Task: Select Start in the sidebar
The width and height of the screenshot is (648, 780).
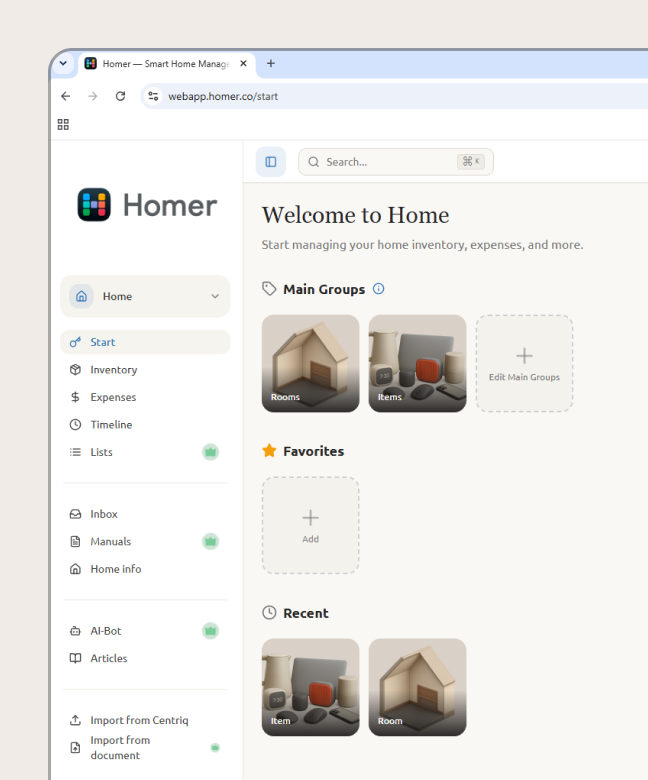Action: (x=145, y=342)
